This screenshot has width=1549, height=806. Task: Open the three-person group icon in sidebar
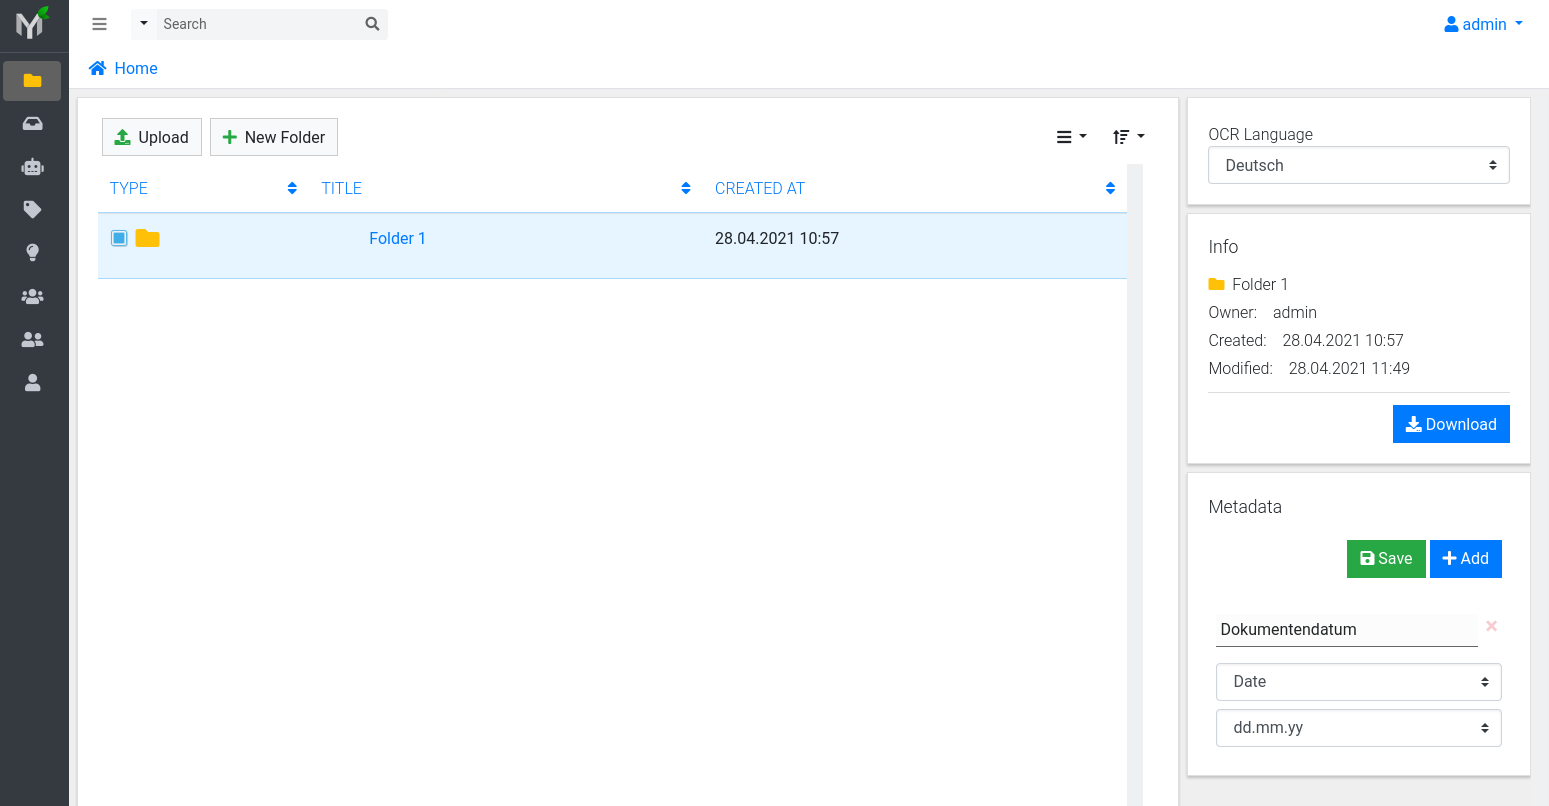[32, 297]
